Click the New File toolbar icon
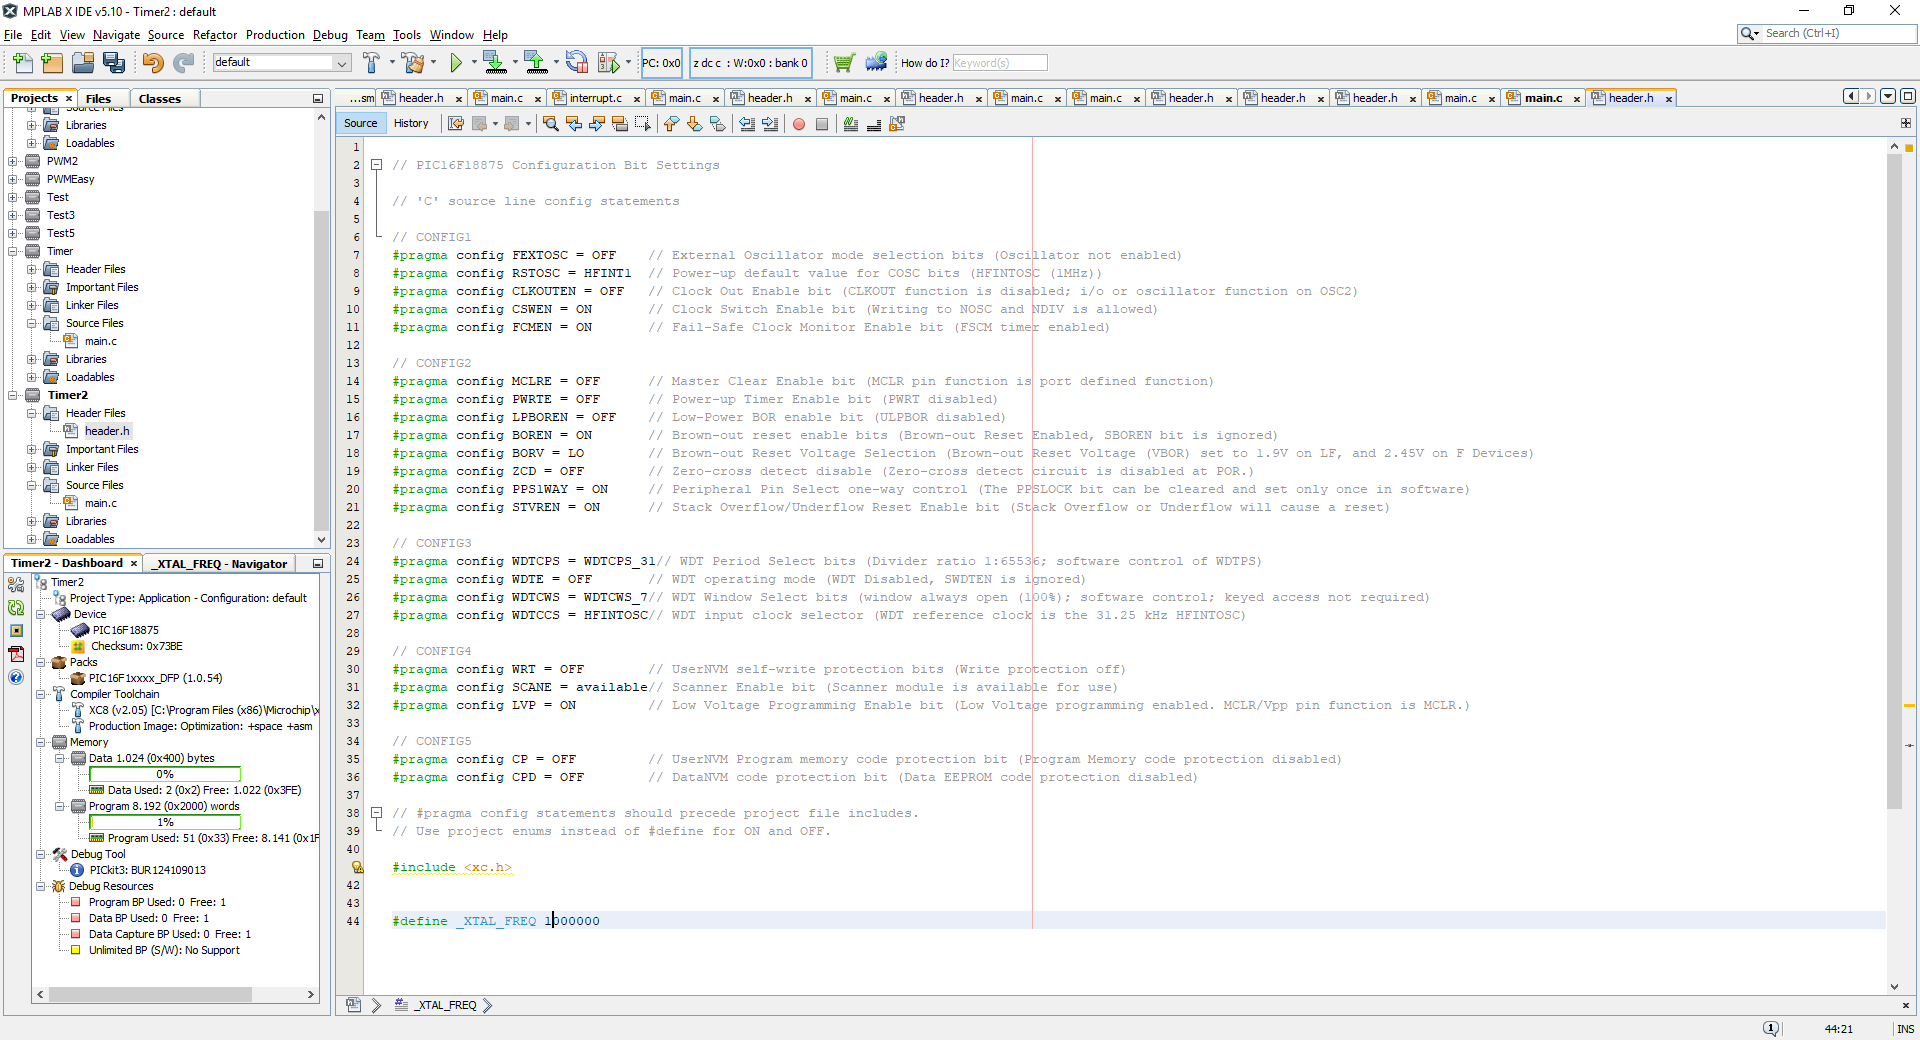1920x1040 pixels. click(22, 63)
